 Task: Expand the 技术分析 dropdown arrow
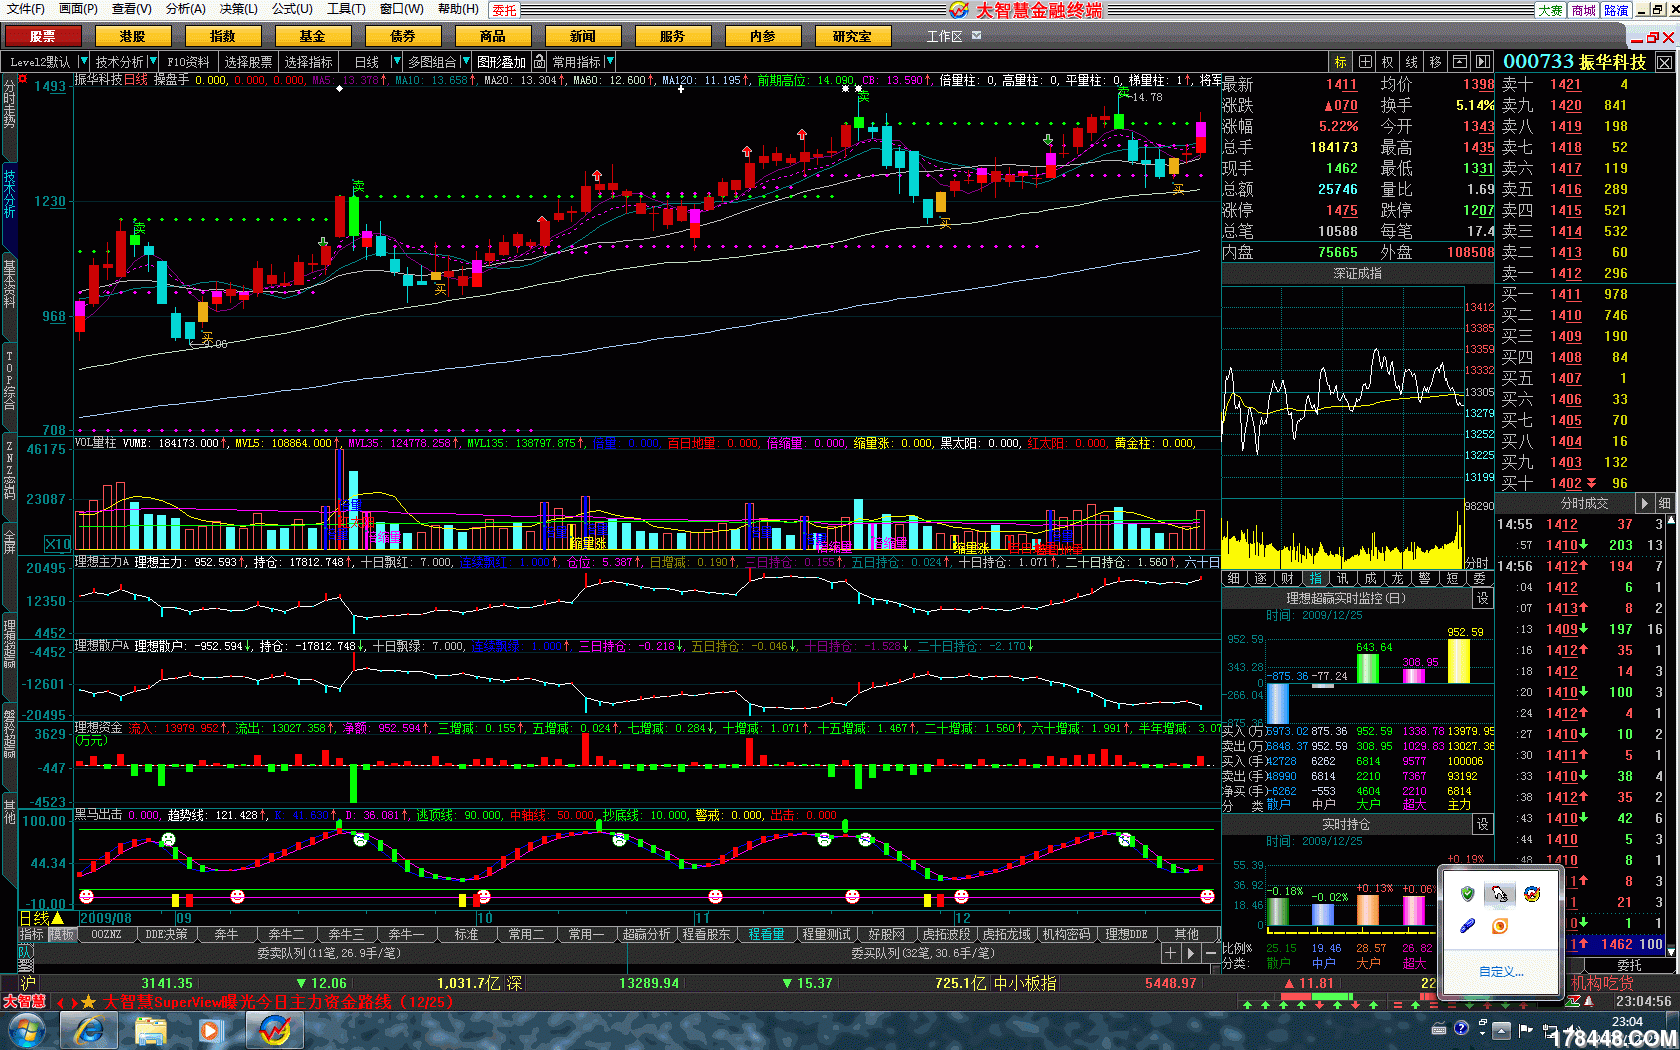(x=153, y=62)
